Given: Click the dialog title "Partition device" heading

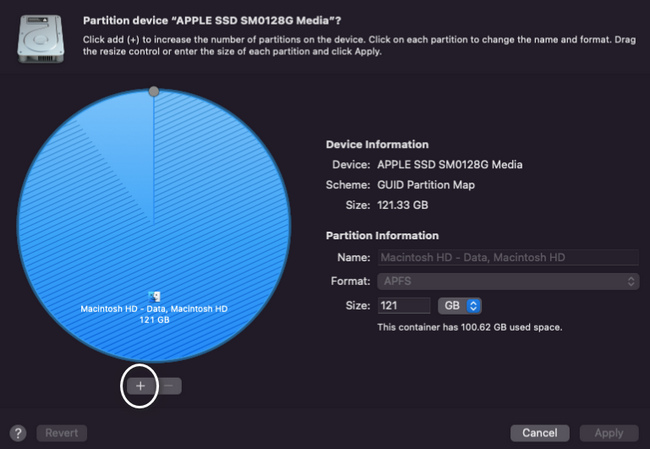Looking at the screenshot, I should (212, 21).
